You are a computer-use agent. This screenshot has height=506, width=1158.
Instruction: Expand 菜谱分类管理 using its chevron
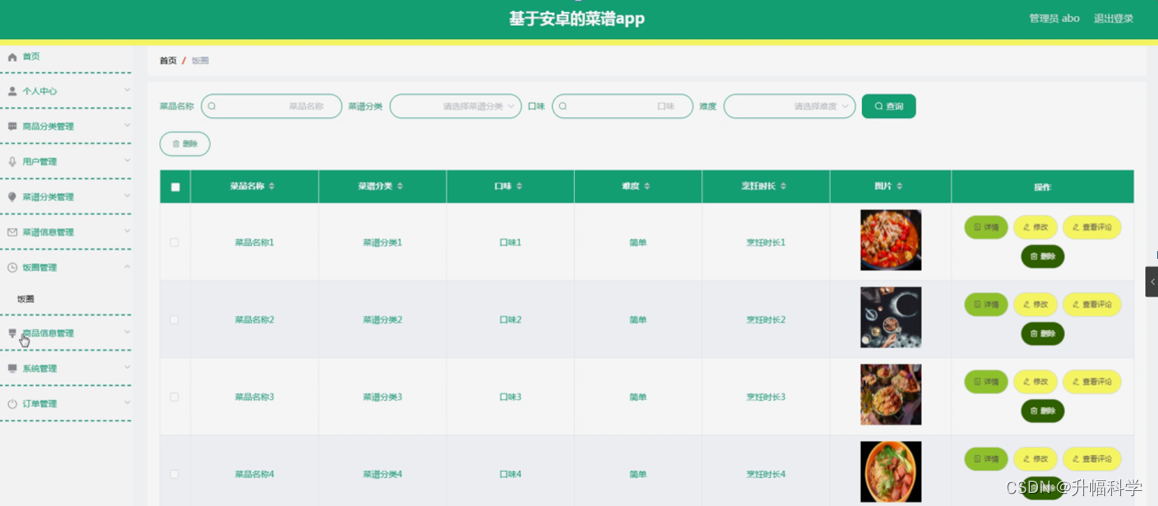(127, 196)
